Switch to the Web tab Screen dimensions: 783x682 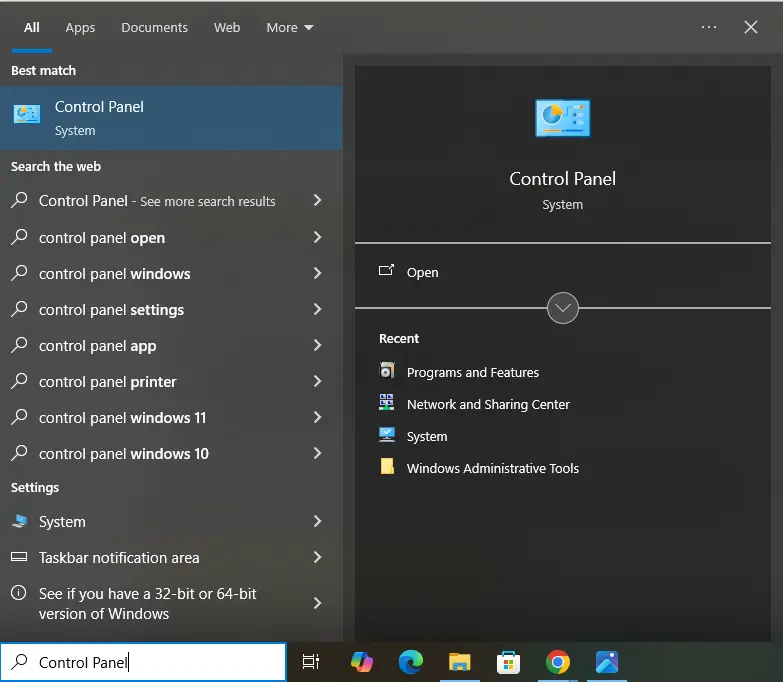[227, 27]
